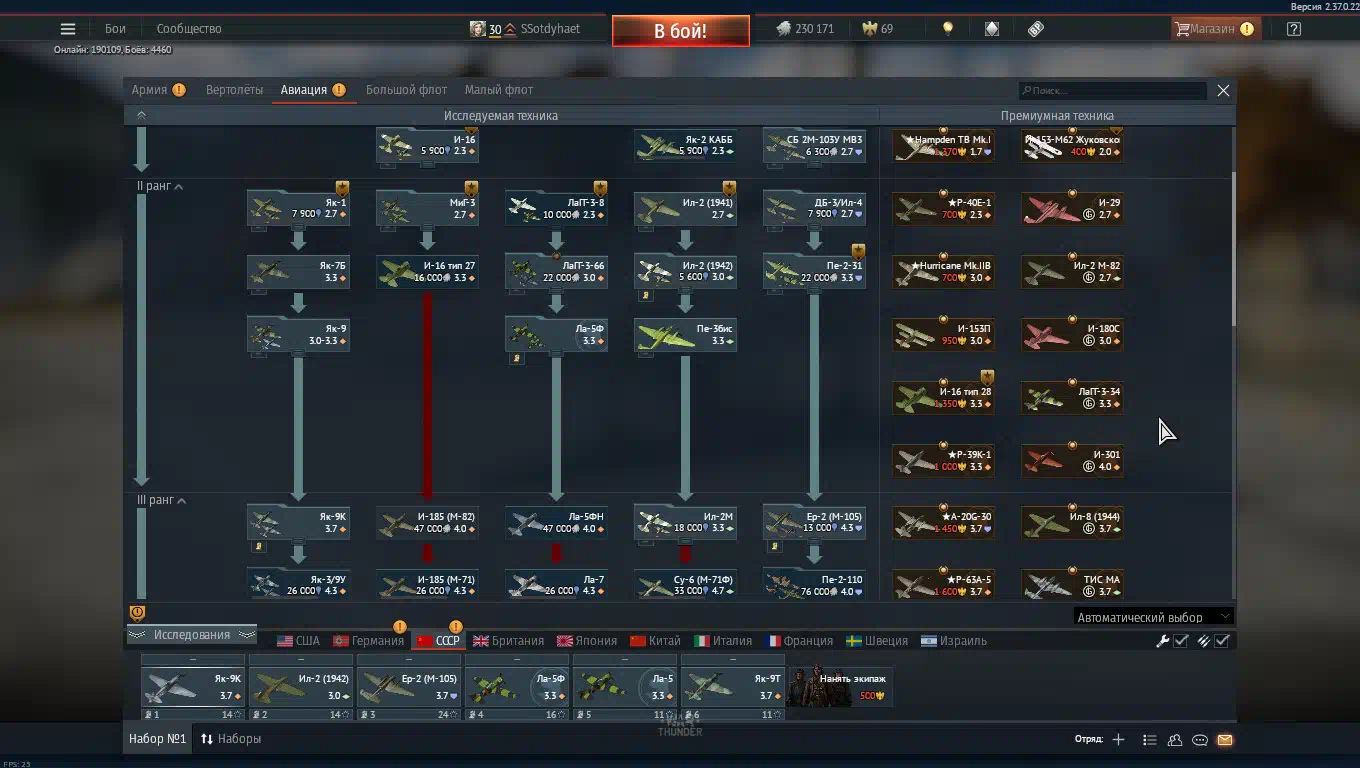The image size is (1360, 768).
Task: Switch to the Армия tab
Action: pyautogui.click(x=158, y=90)
